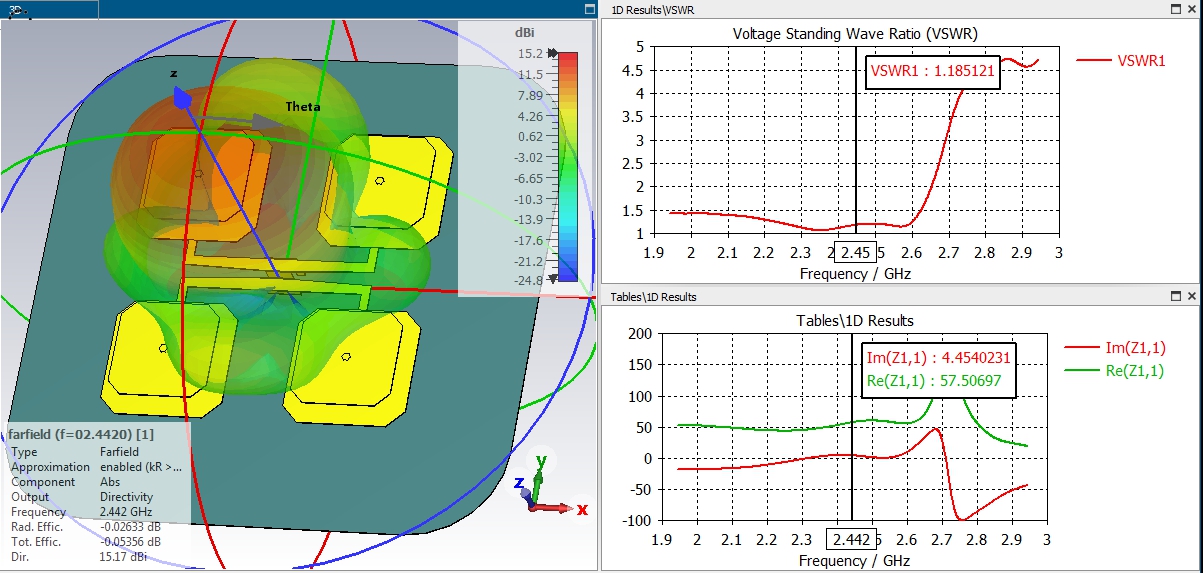
Task: Select the VSWR1 legend entry
Action: click(1121, 60)
